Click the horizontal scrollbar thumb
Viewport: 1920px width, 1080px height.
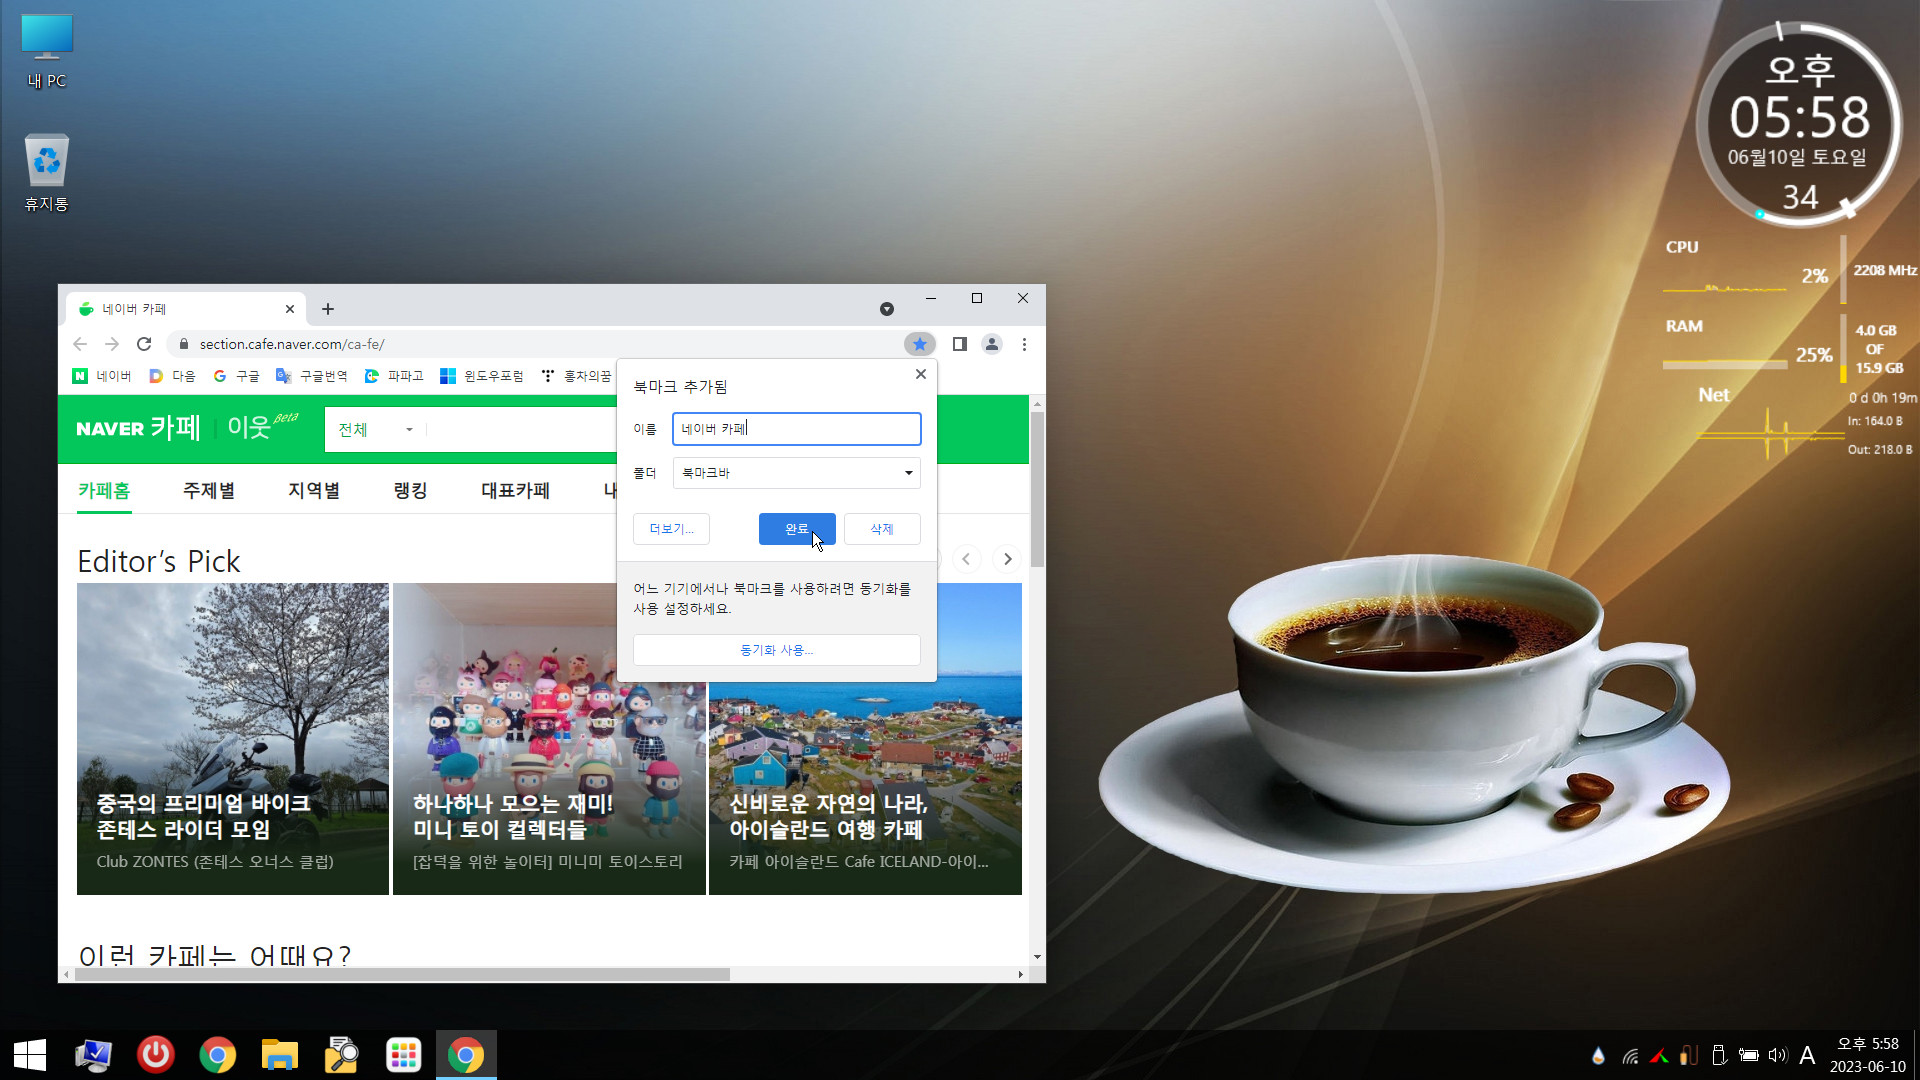402,974
